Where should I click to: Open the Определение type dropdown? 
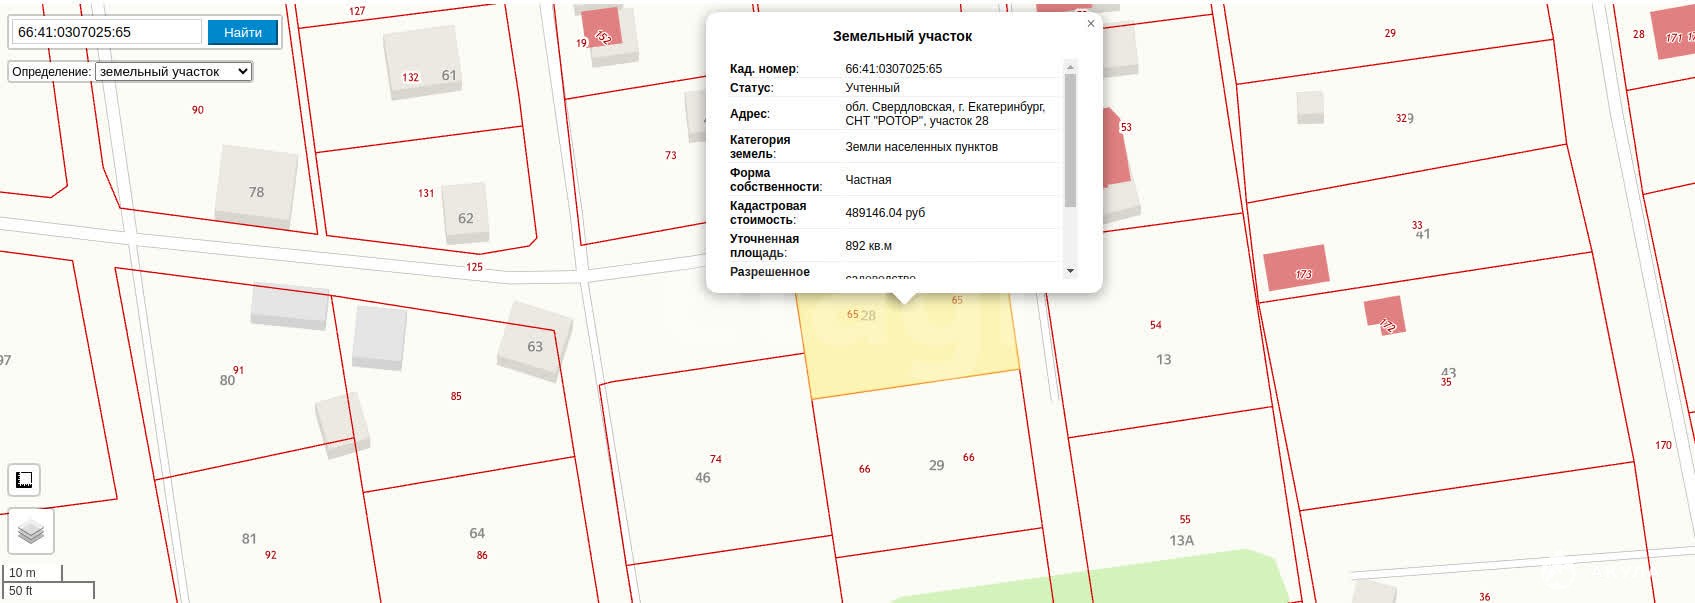tap(173, 72)
